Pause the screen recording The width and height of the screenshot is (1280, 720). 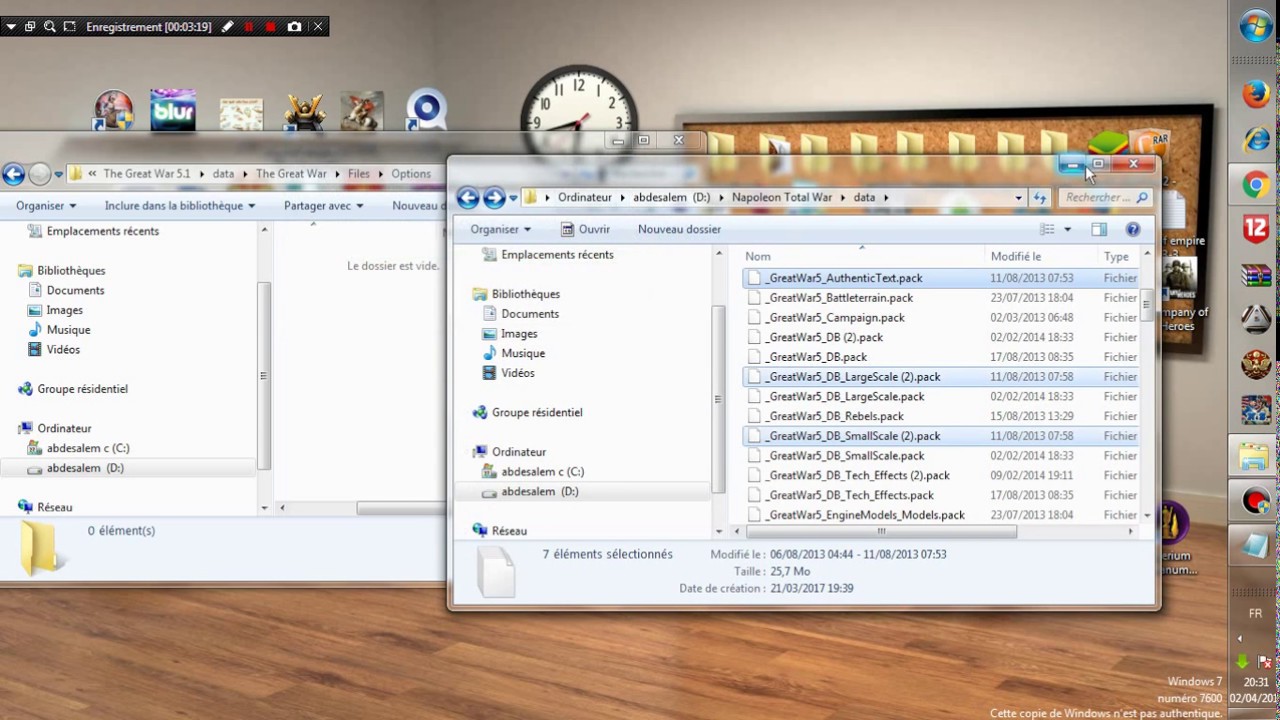249,27
